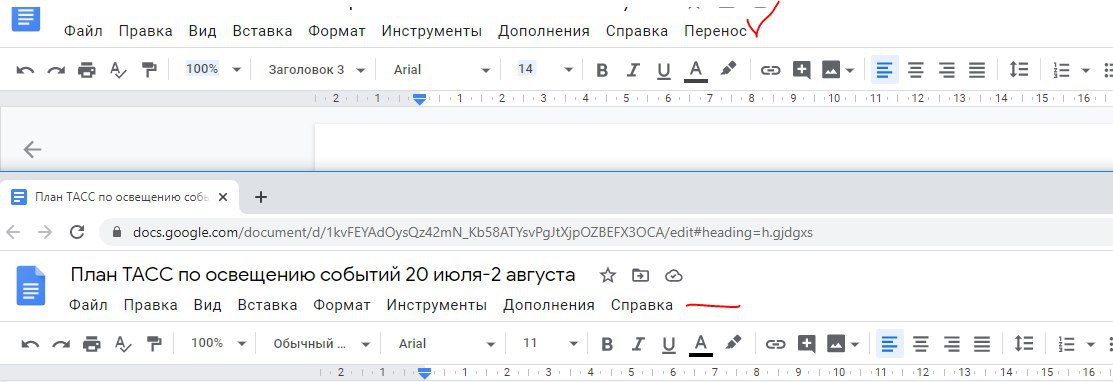Screen dimensions: 1113x382
Task: Open Файл menu in the Перенос window
Action: pos(83,31)
